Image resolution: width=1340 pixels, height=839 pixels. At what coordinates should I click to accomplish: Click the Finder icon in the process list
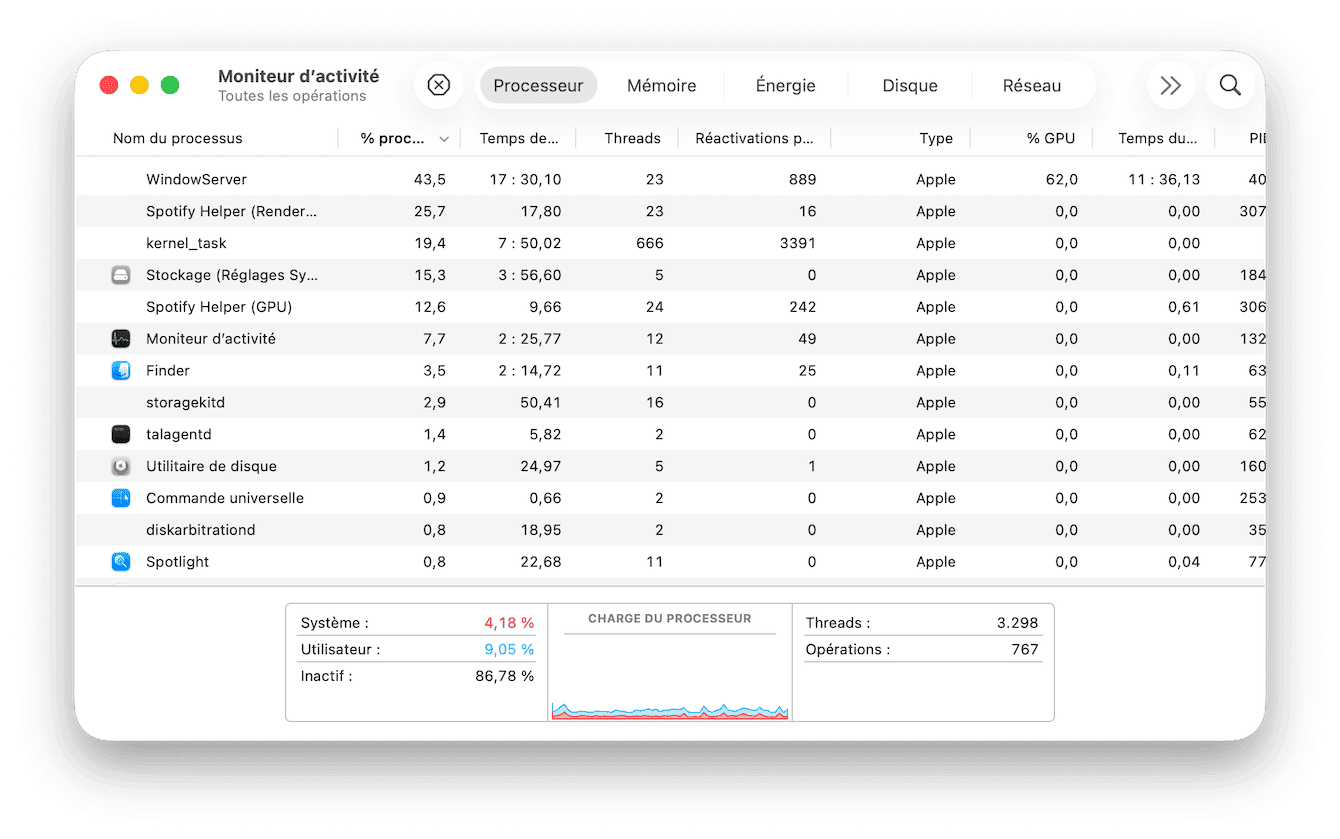[120, 370]
